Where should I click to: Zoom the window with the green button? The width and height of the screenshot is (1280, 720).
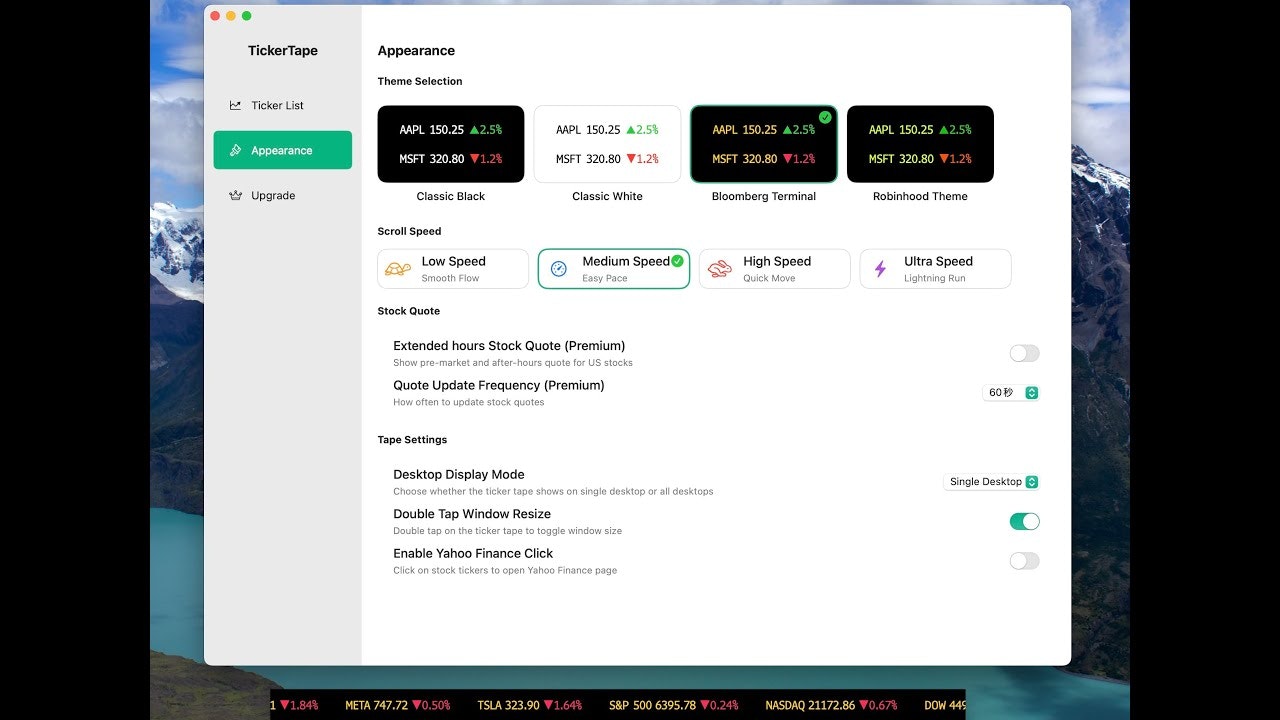click(x=247, y=16)
